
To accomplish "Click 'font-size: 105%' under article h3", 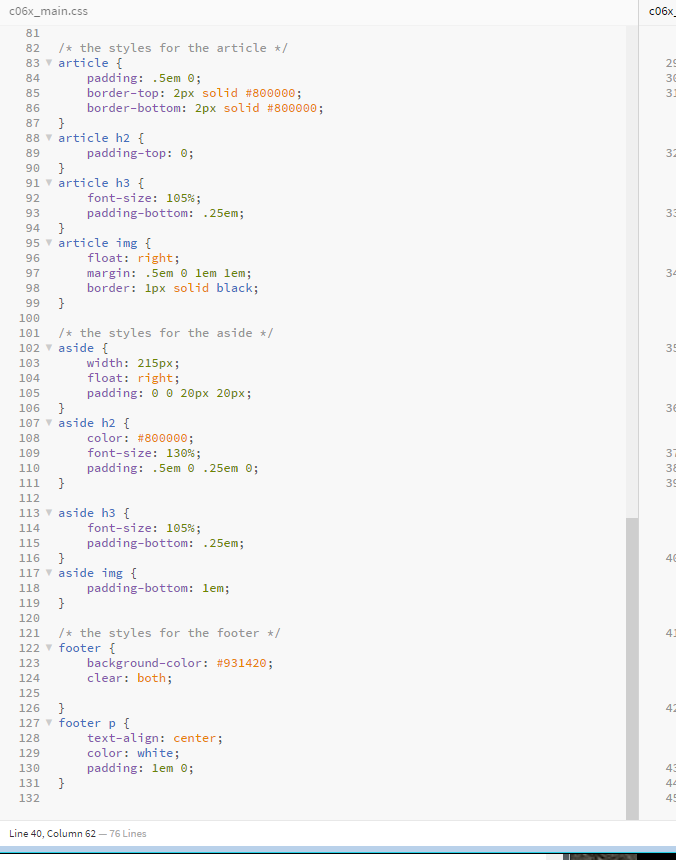I will point(144,198).
